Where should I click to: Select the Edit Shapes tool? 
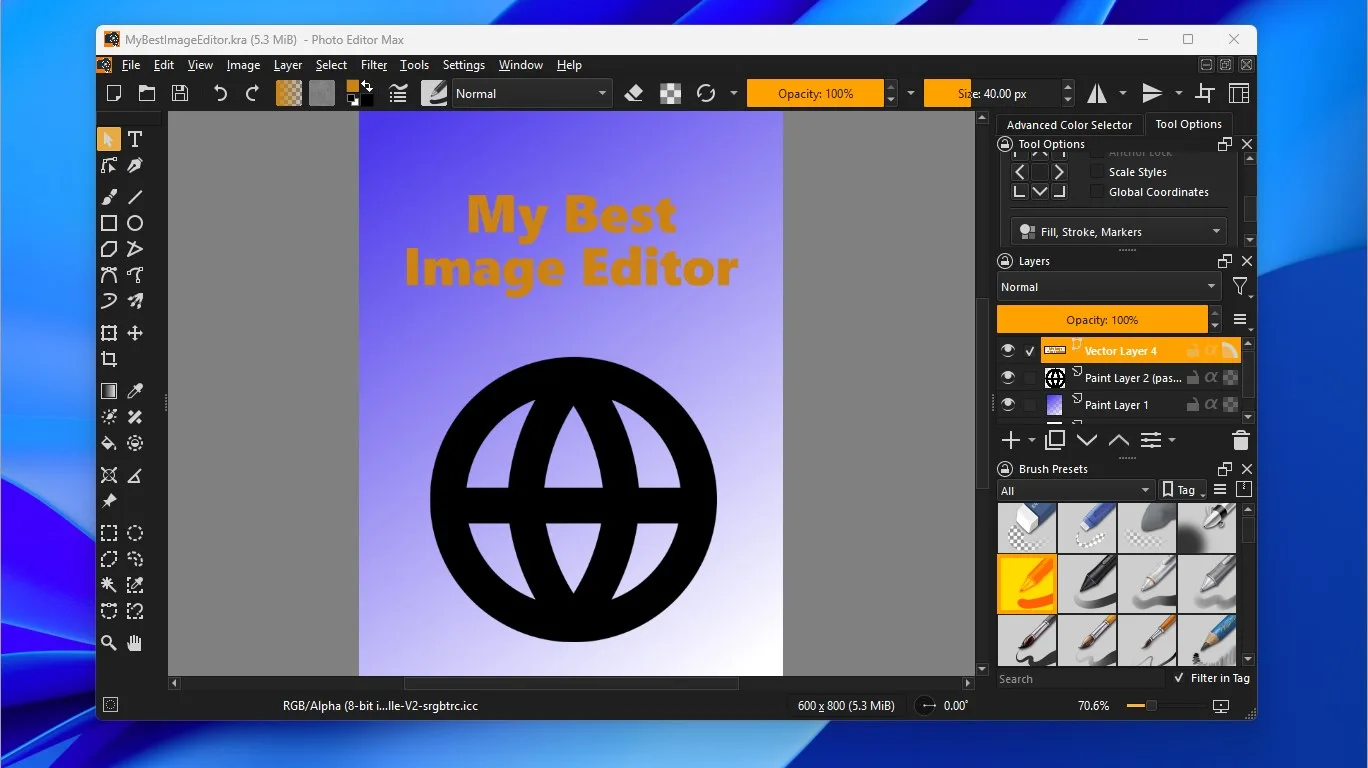point(109,165)
